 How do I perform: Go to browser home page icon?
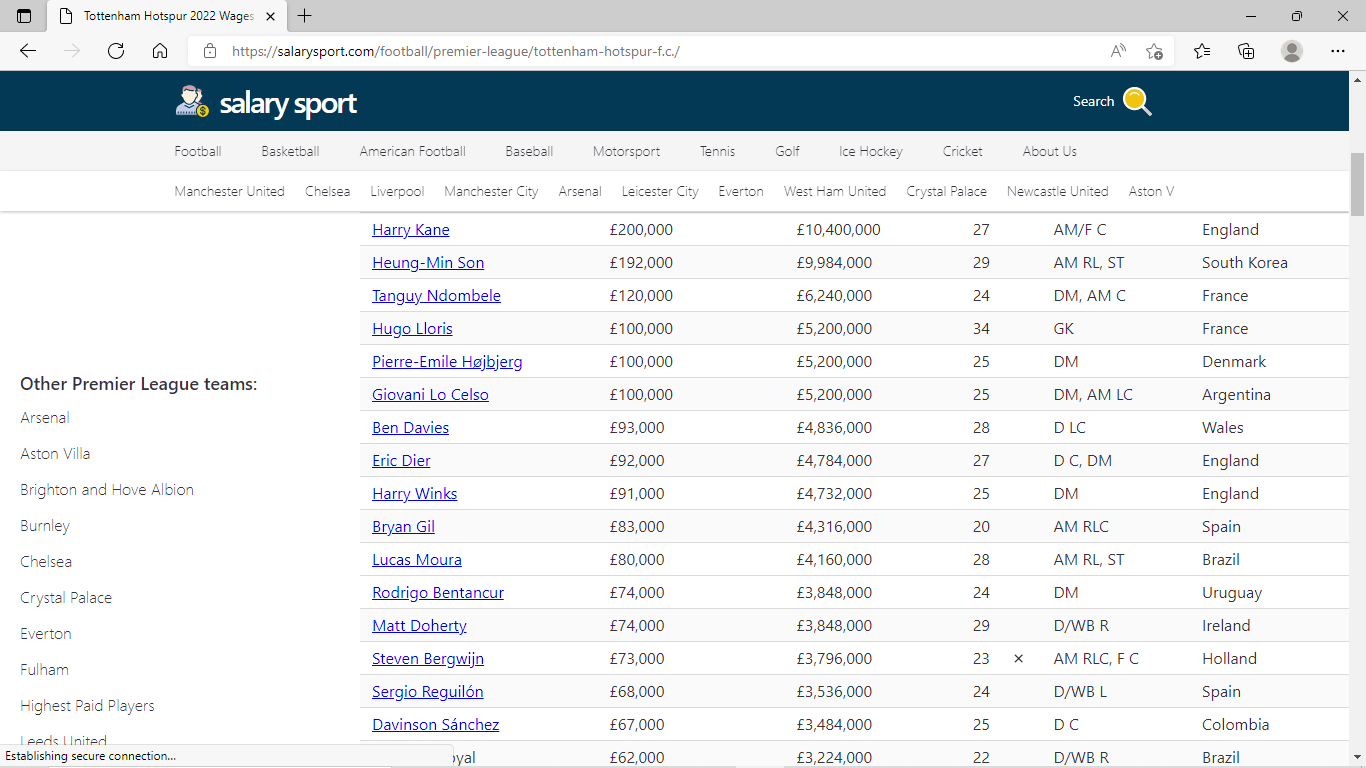click(160, 51)
